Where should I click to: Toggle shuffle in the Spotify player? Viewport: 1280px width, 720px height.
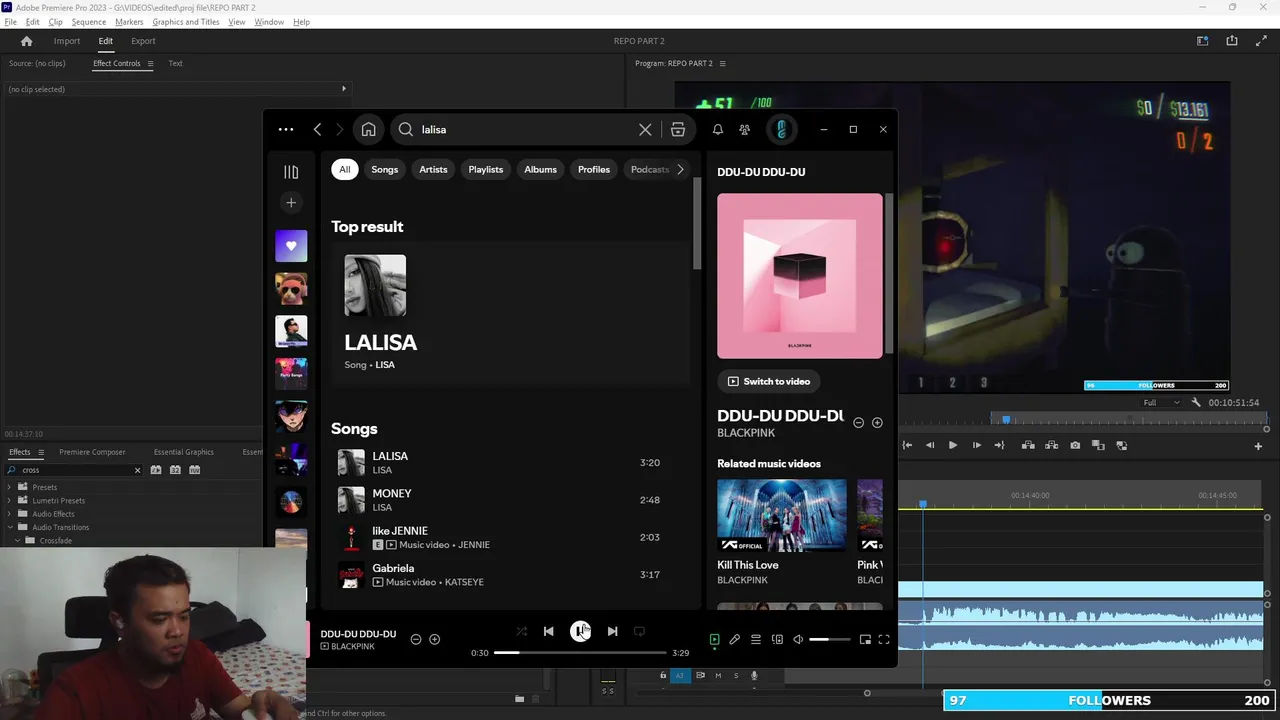pyautogui.click(x=521, y=631)
